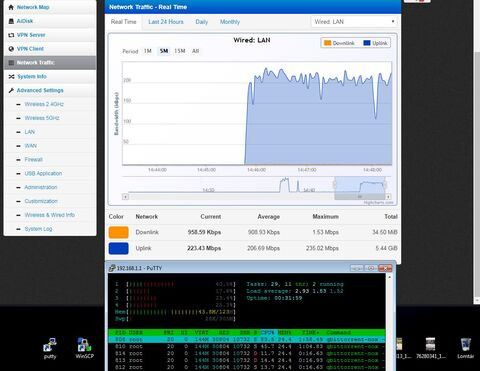
Task: Click the blue Uplink color swatch
Action: click(119, 248)
